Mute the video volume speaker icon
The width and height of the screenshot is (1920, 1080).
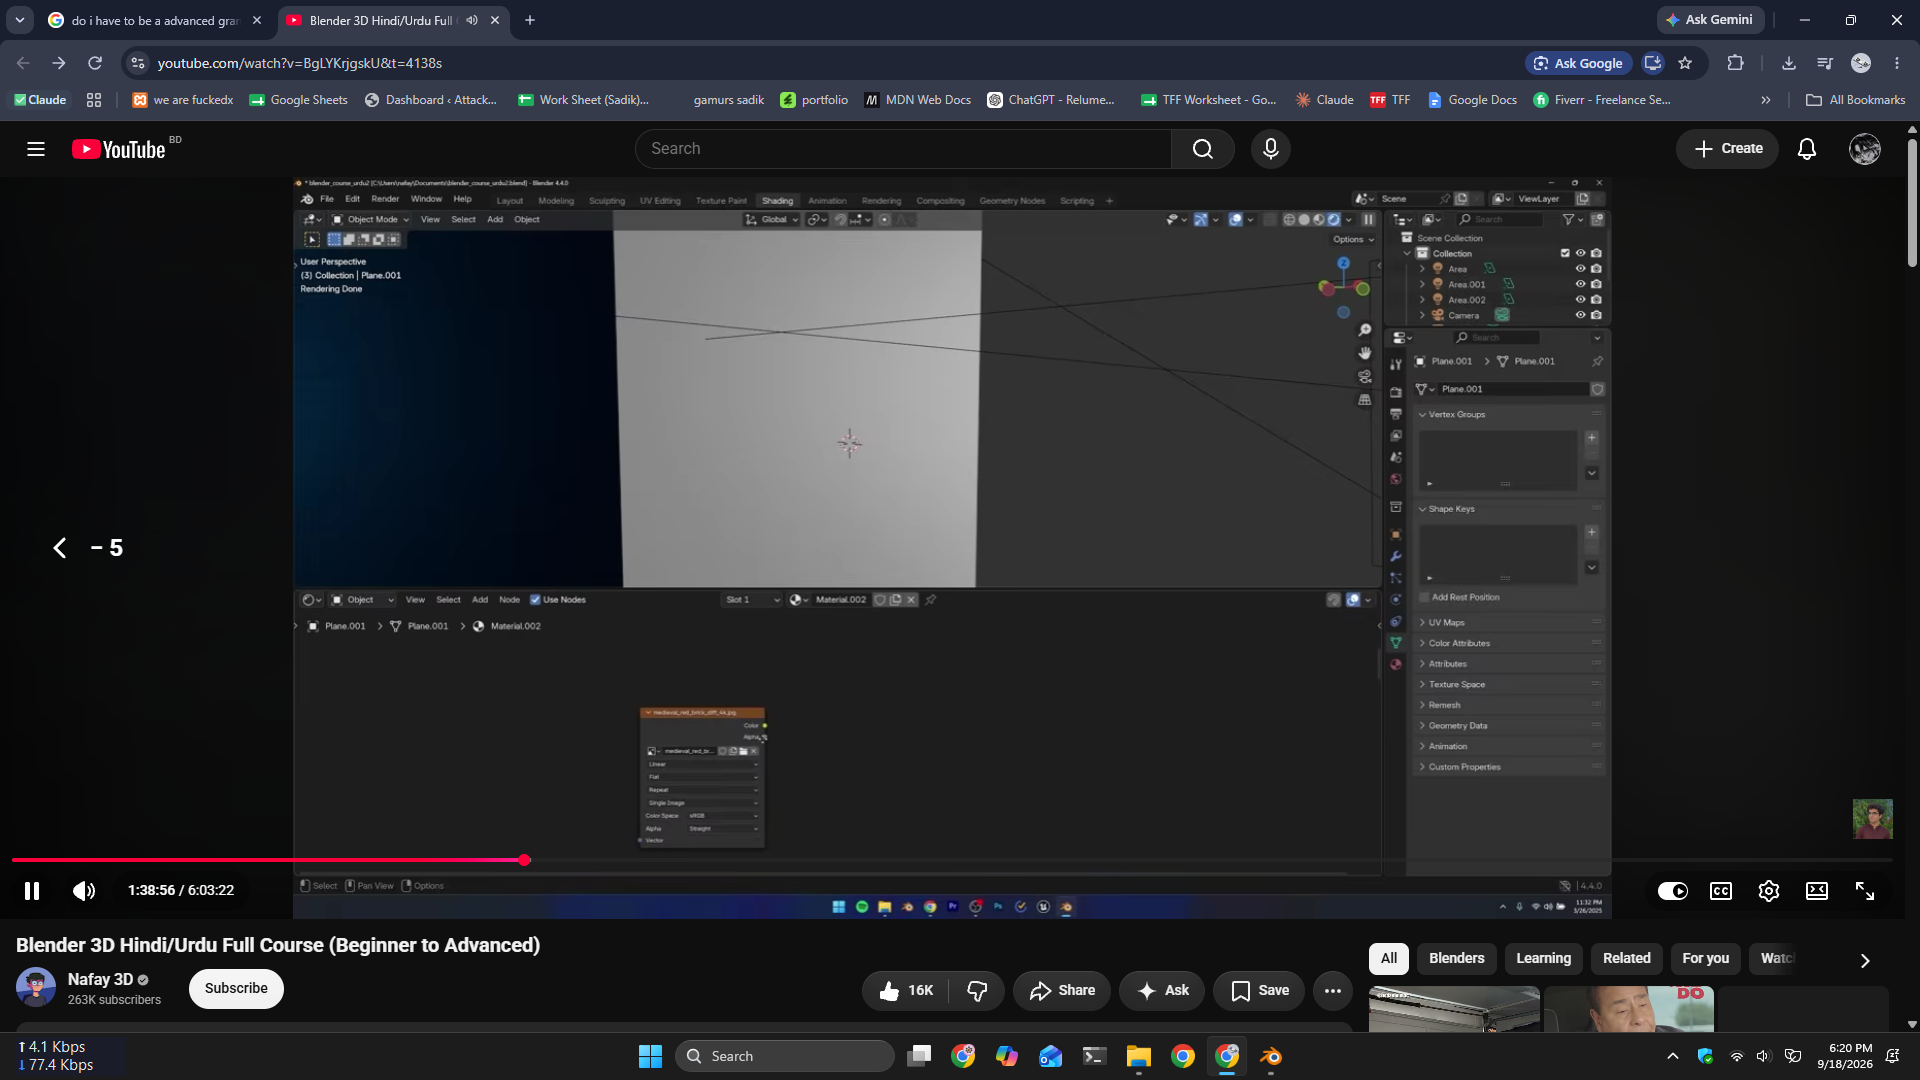[x=84, y=891]
